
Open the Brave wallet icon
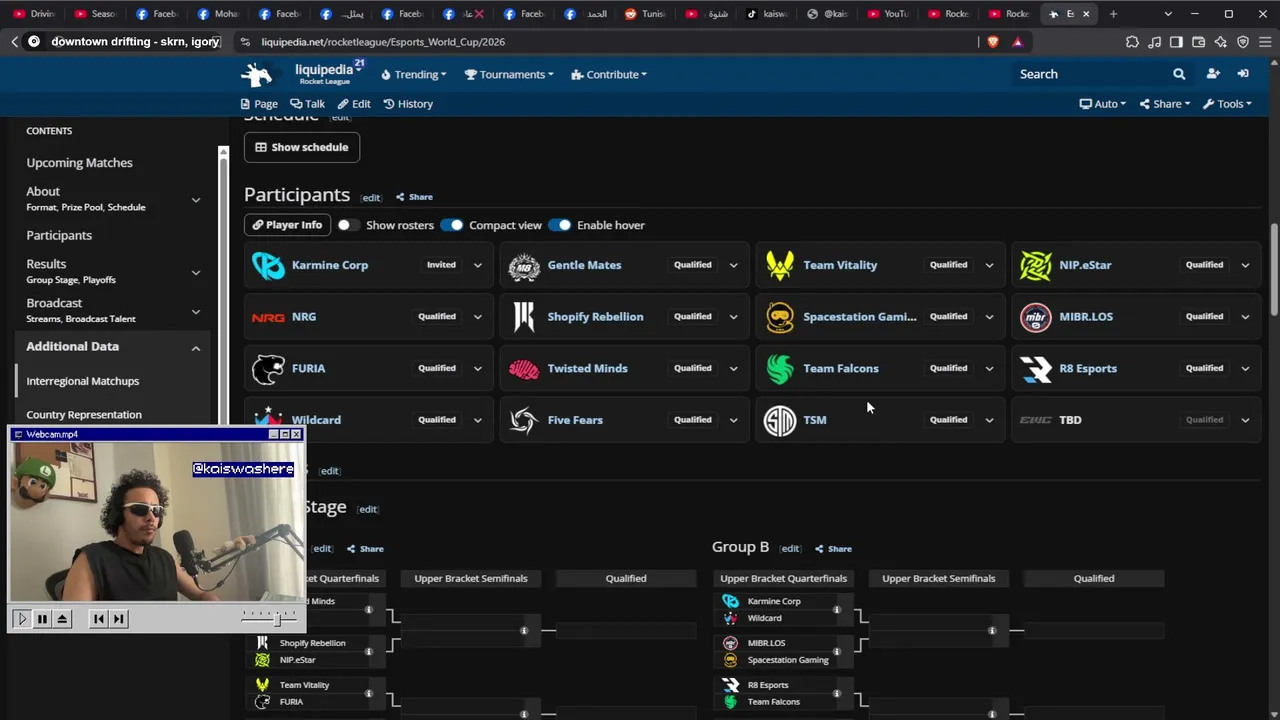click(1199, 42)
